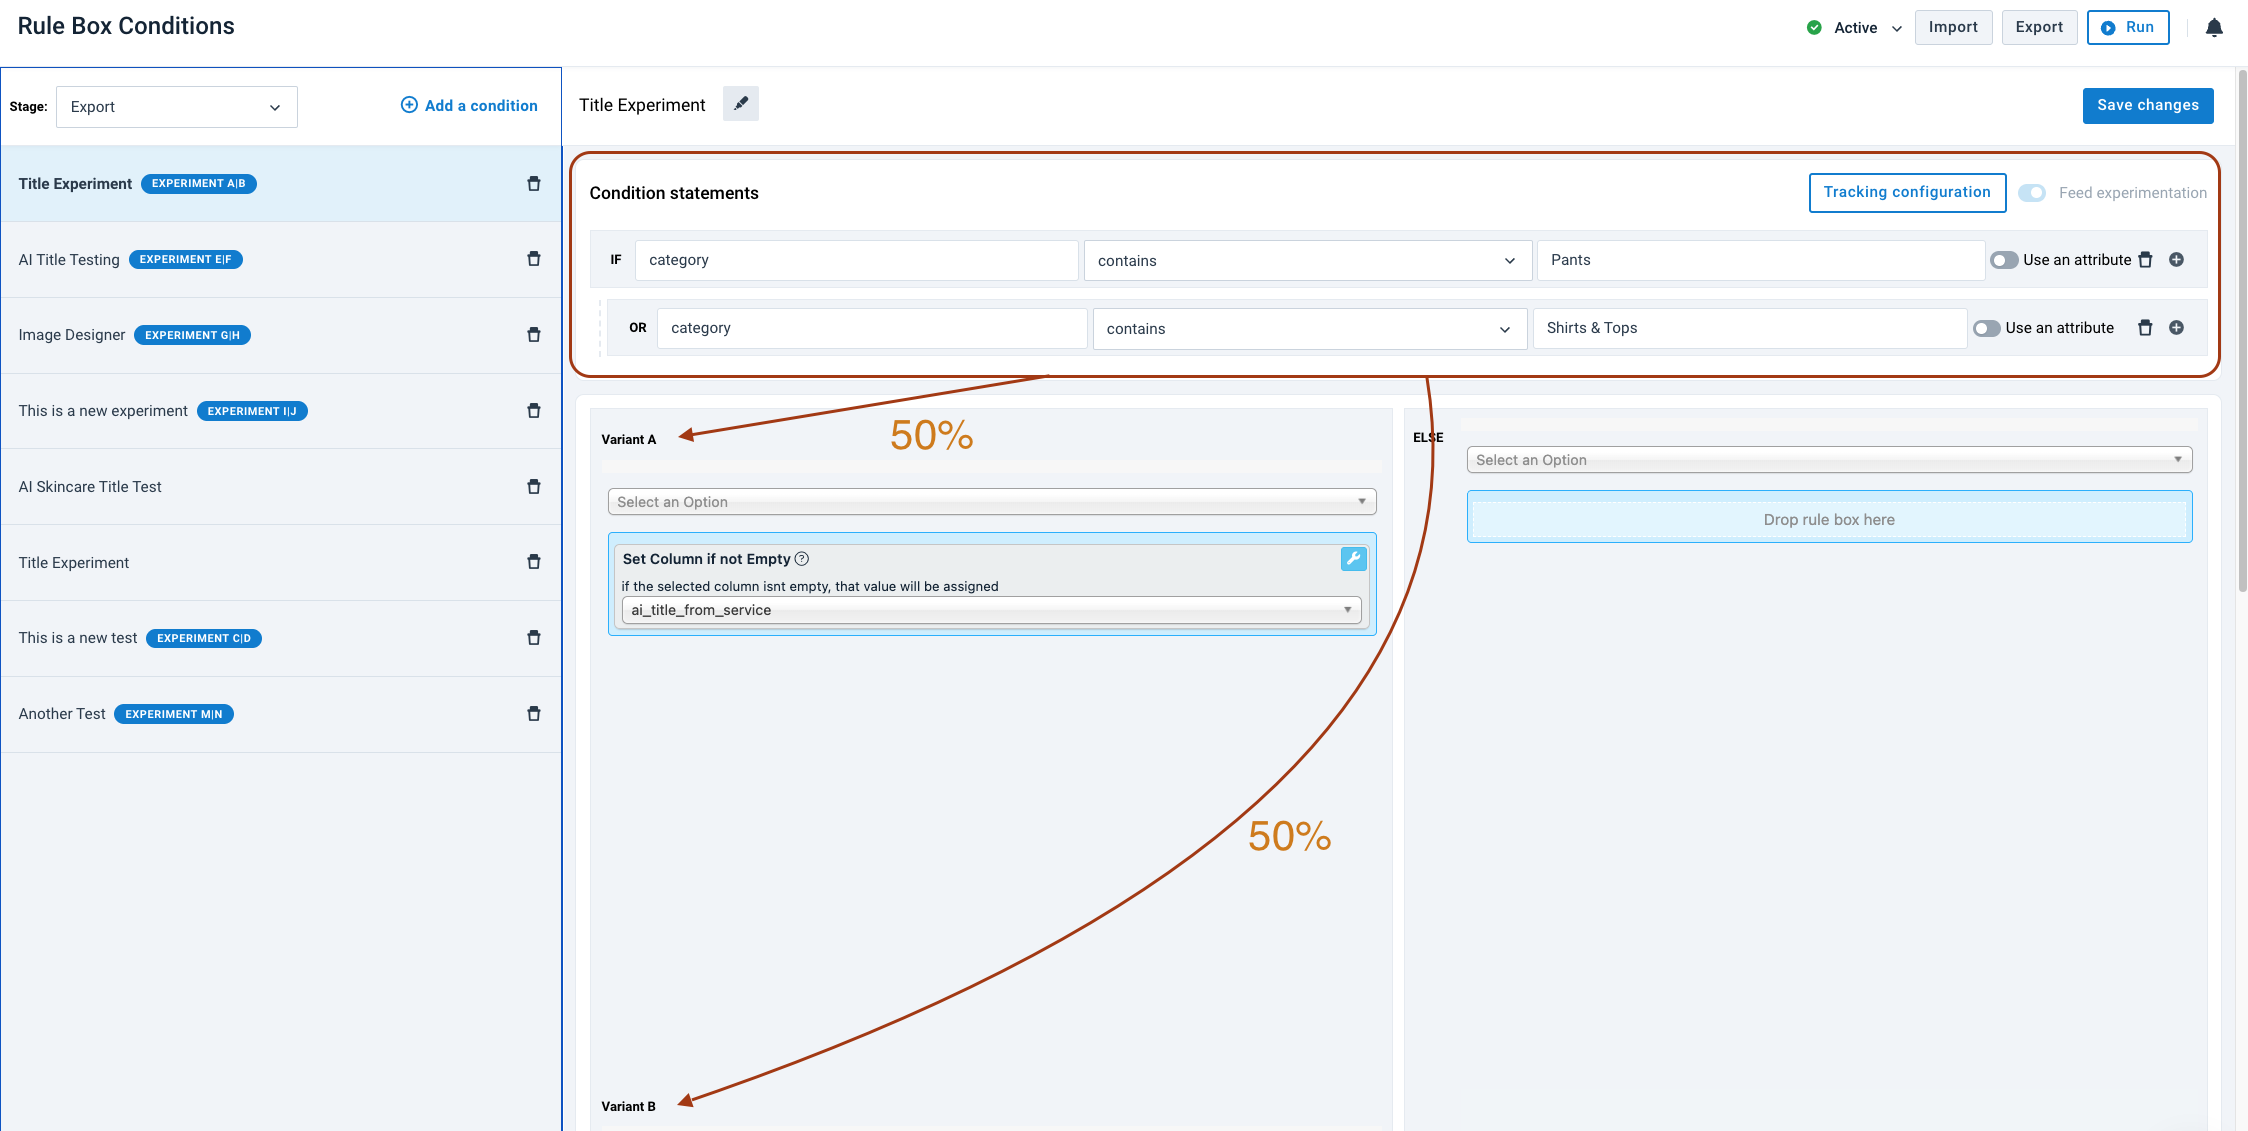The image size is (2248, 1131).
Task: Open ELSE Select an Option dropdown
Action: (1829, 460)
